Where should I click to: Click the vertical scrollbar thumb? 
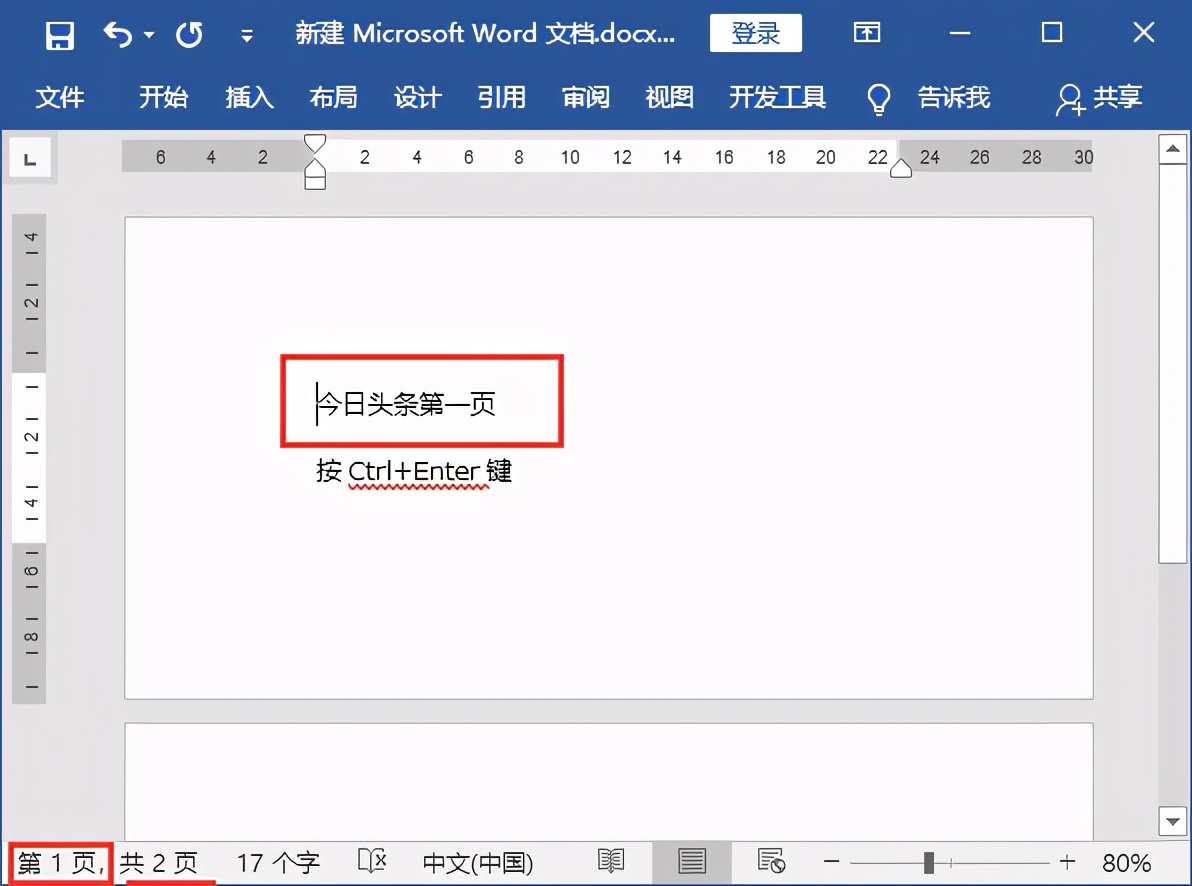pyautogui.click(x=1173, y=364)
